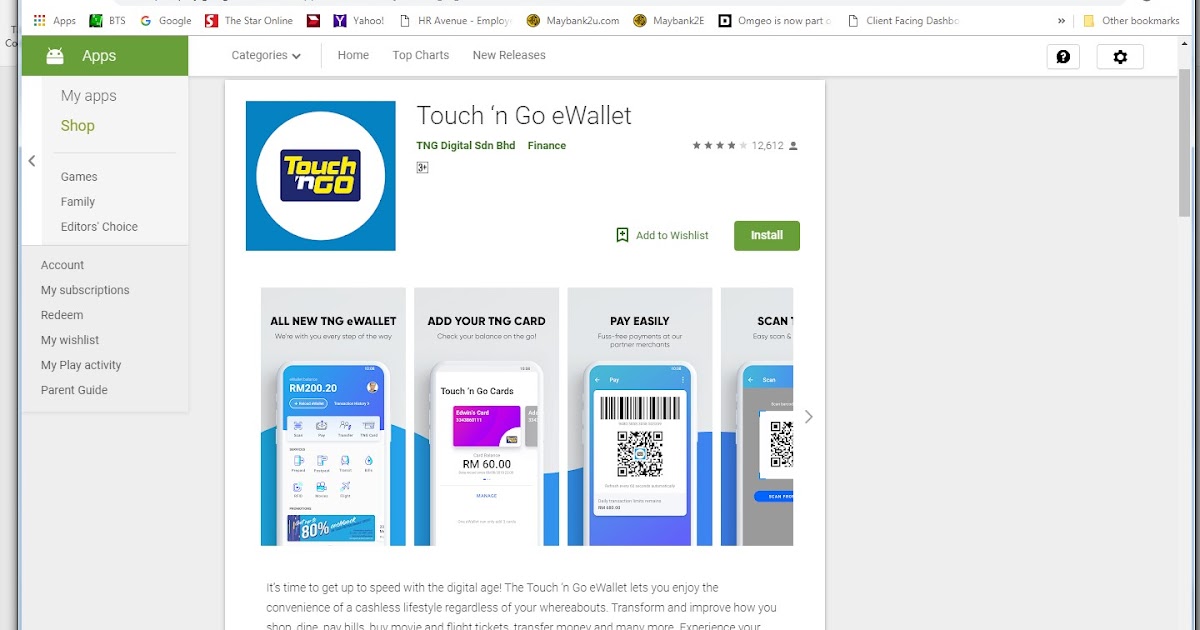Open TNG Digital Sdn Bhd developer link
The image size is (1200, 630).
pos(466,146)
